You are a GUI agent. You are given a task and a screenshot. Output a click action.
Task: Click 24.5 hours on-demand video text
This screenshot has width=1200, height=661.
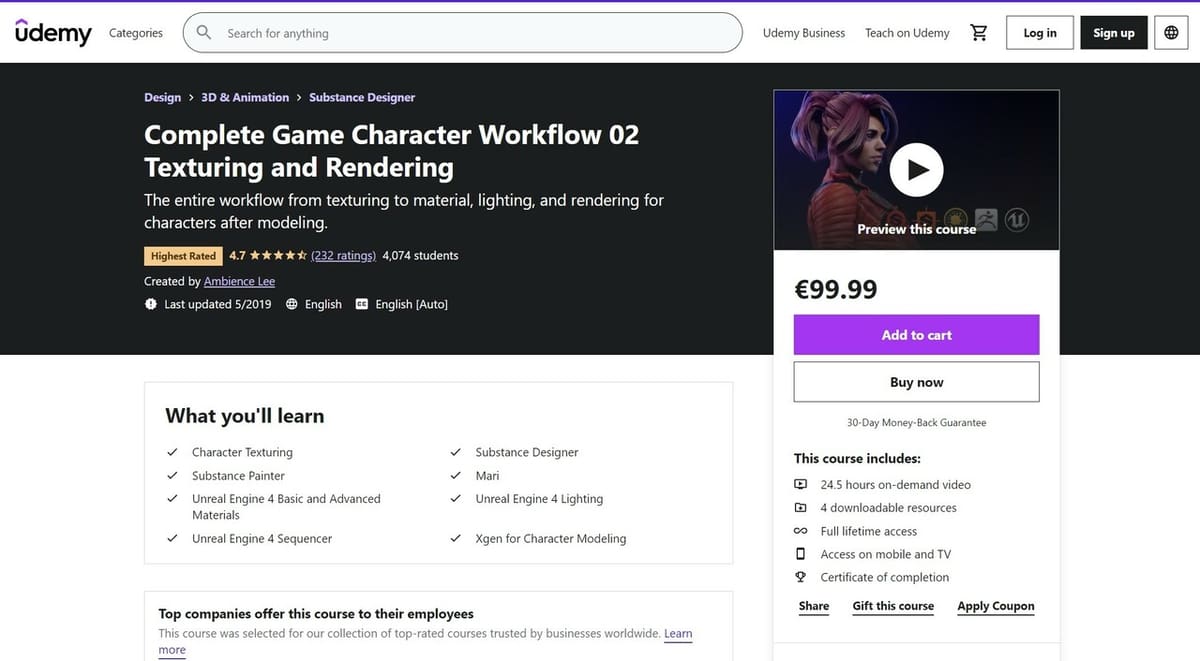click(896, 484)
